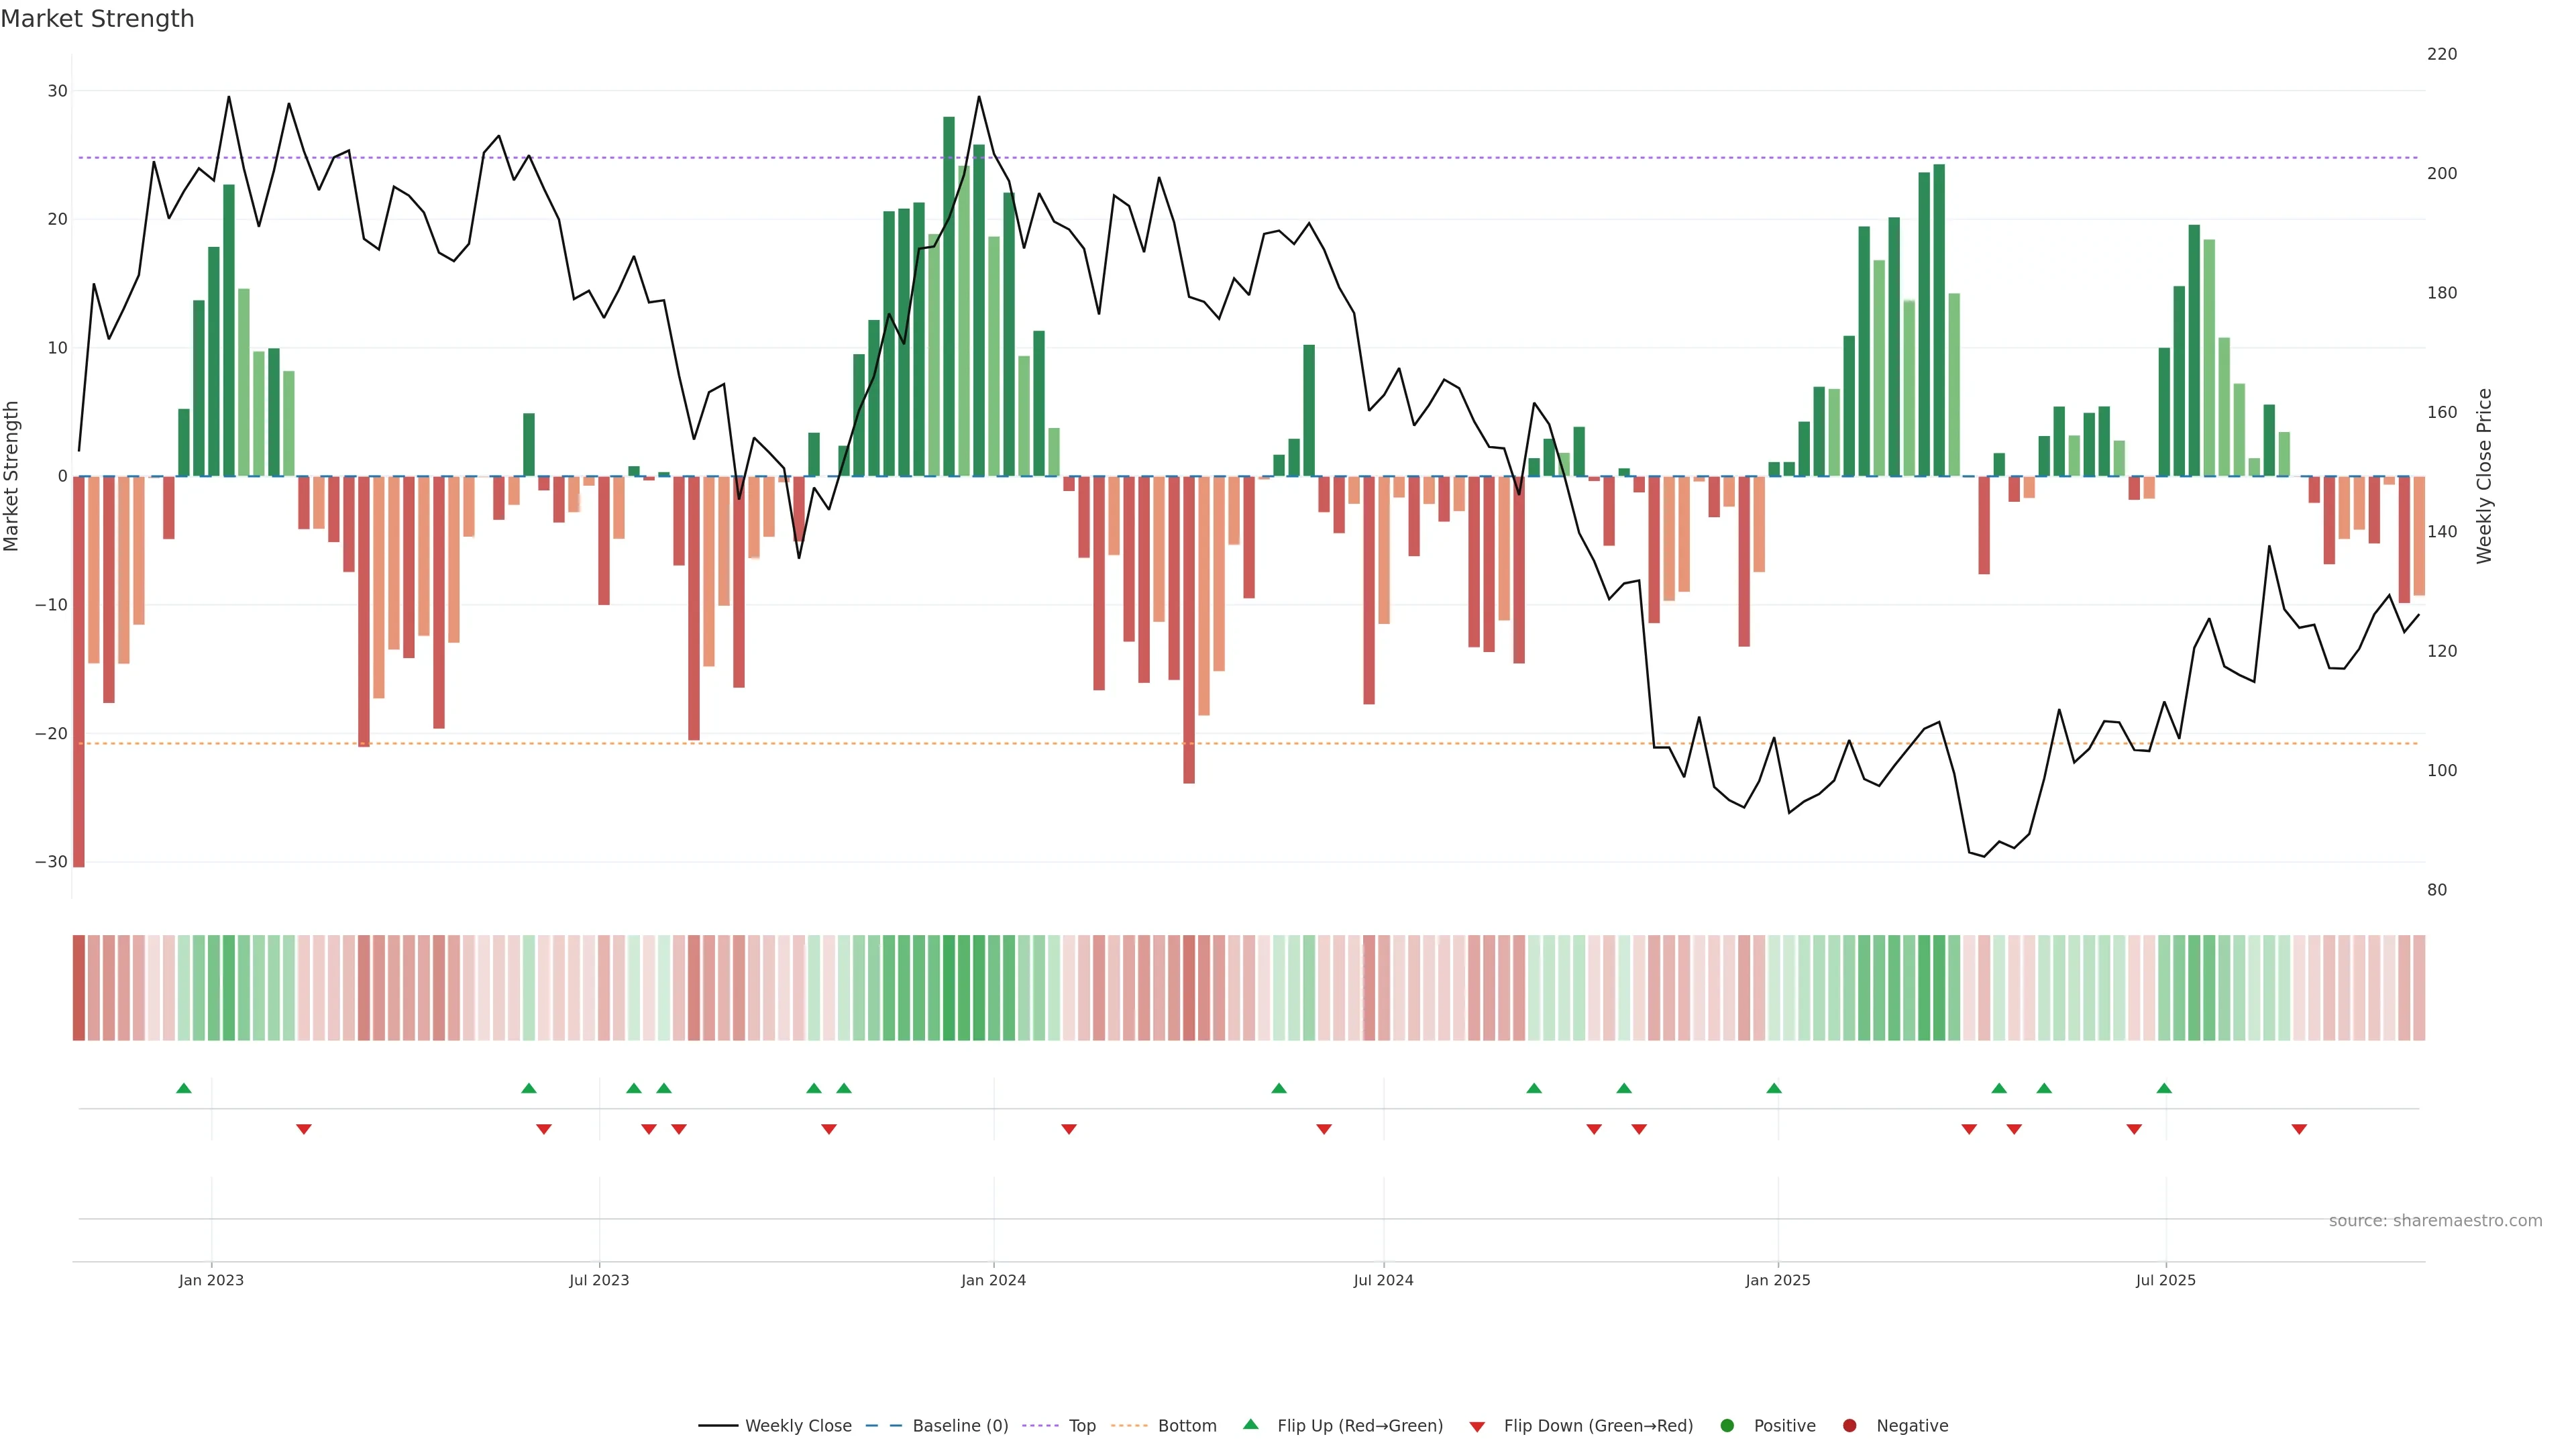The height and width of the screenshot is (1449, 2576).
Task: Click the Market Strength chart title
Action: [97, 19]
